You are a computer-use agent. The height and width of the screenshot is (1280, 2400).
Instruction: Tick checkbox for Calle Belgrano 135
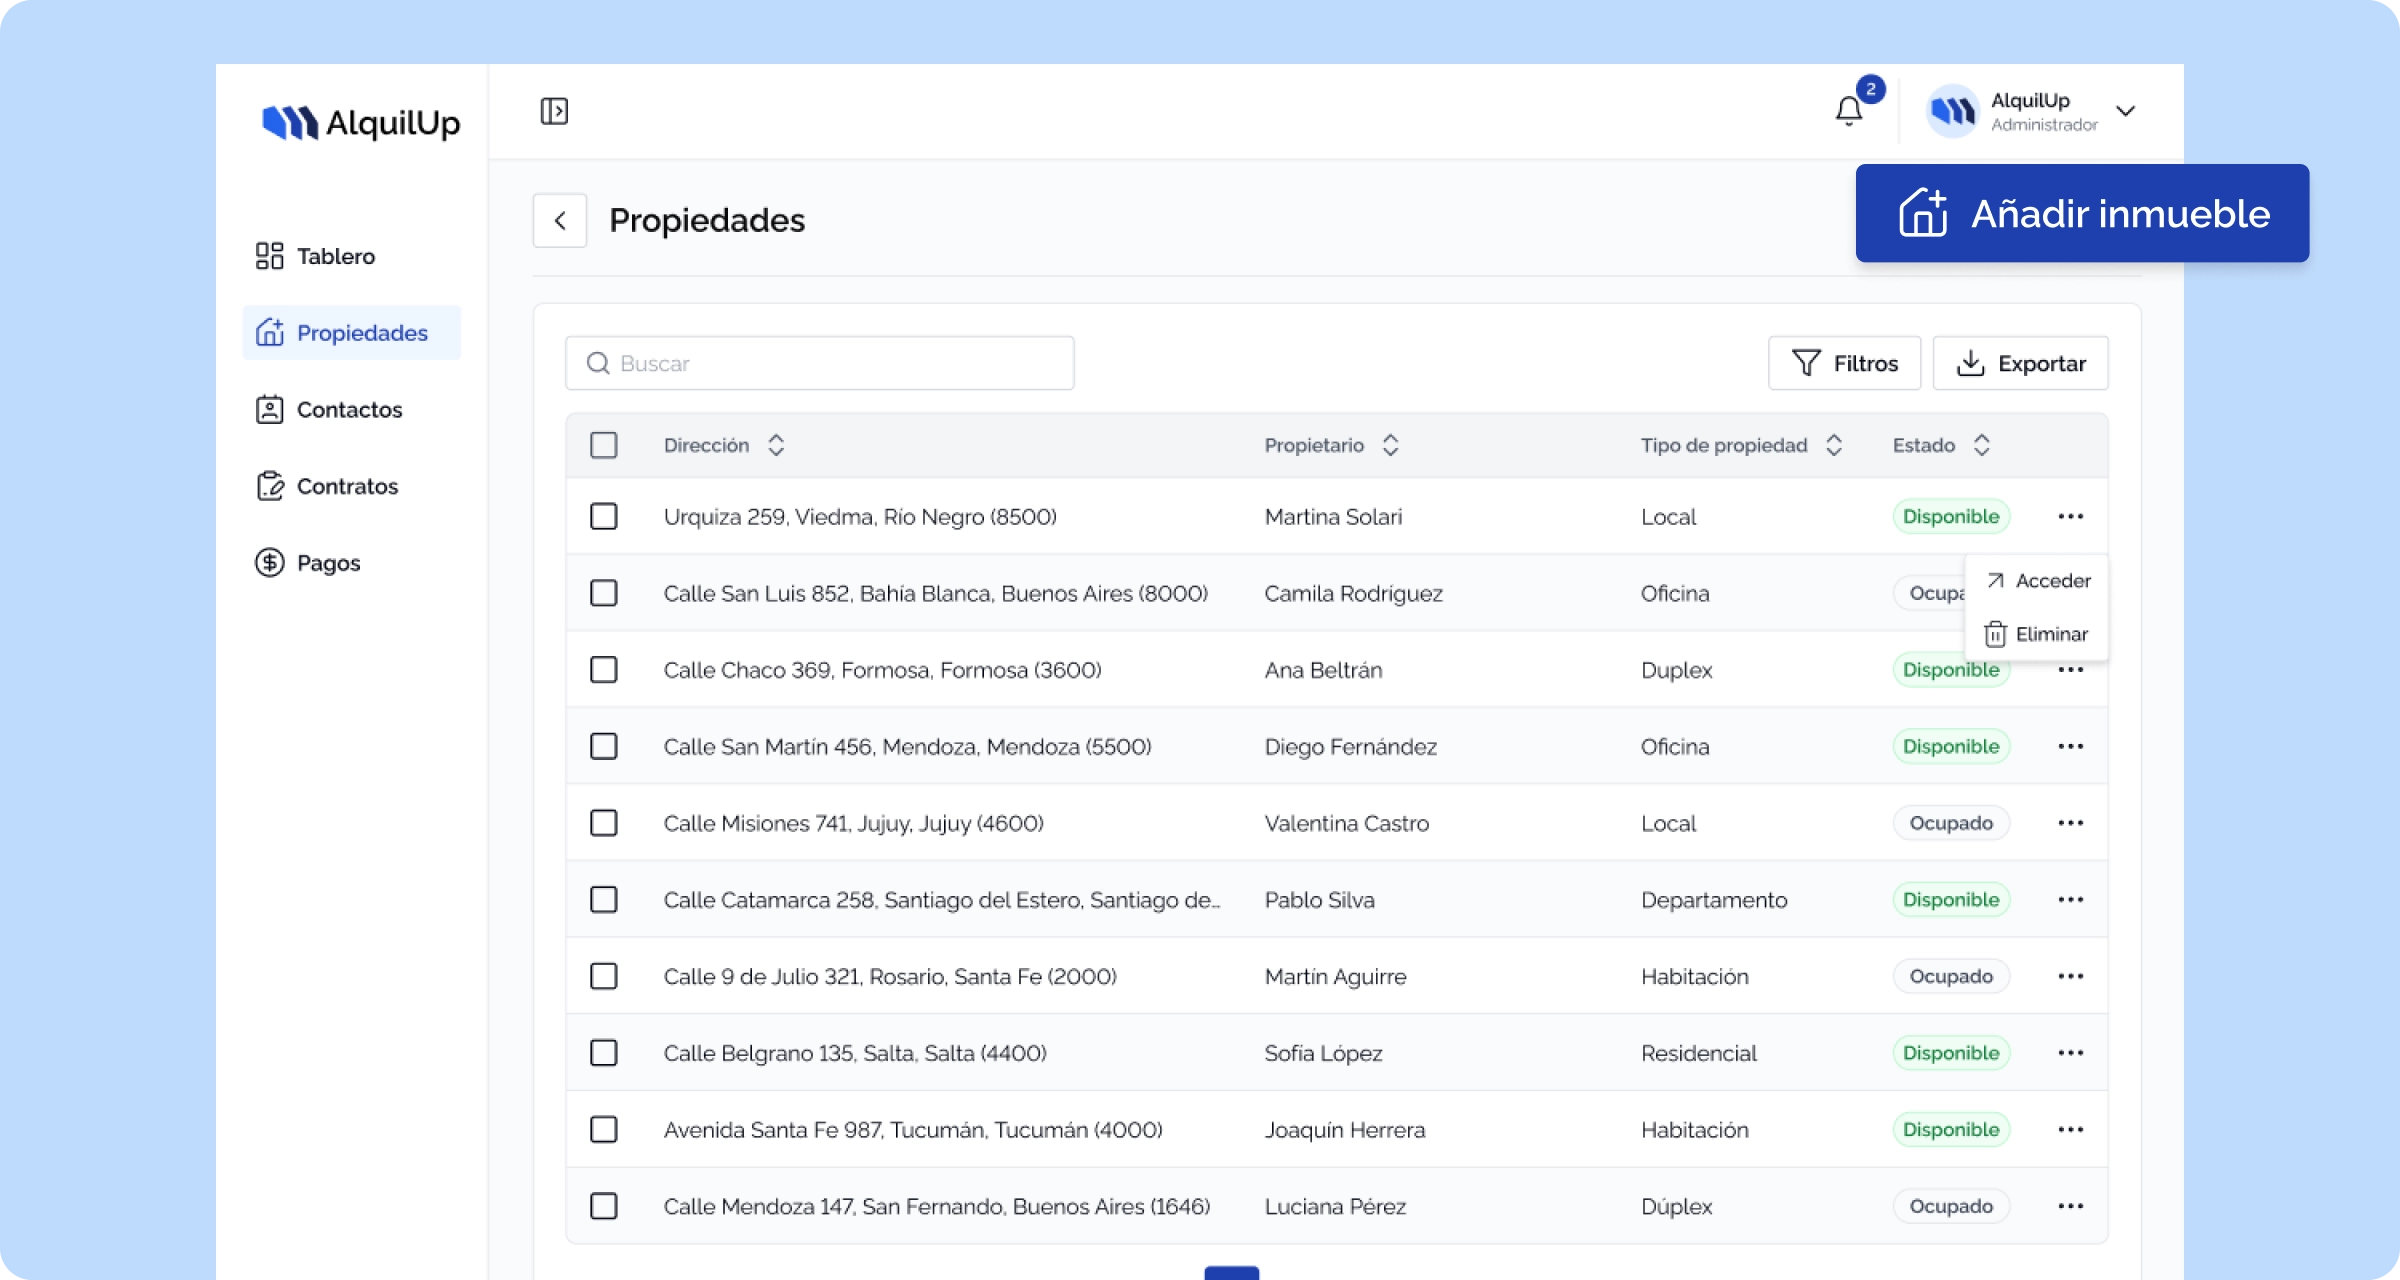(x=604, y=1053)
